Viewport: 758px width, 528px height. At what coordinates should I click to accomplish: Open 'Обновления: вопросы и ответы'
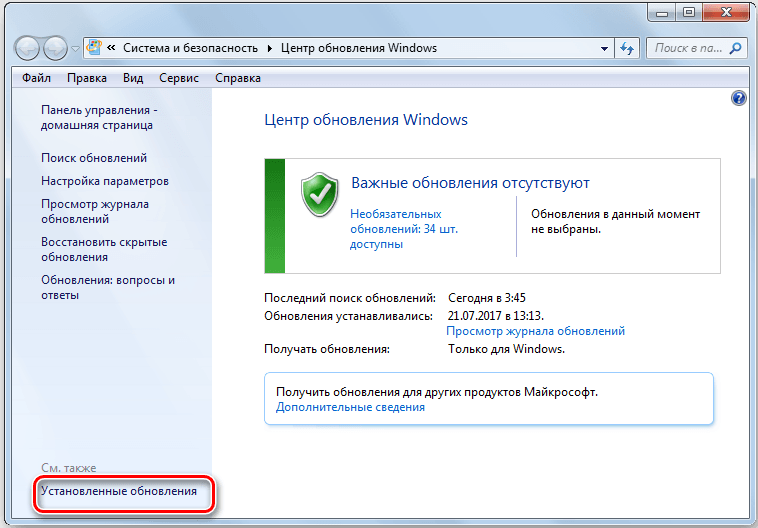(x=108, y=288)
